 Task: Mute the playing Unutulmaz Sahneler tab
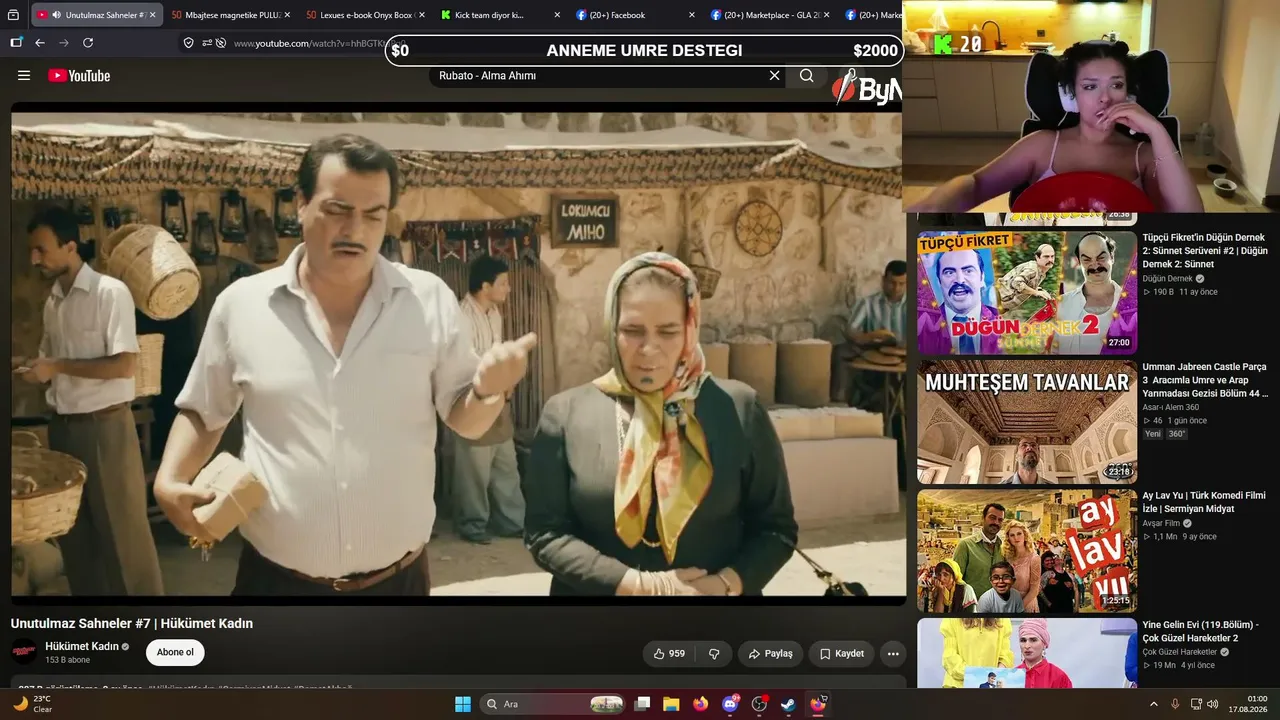coord(56,15)
